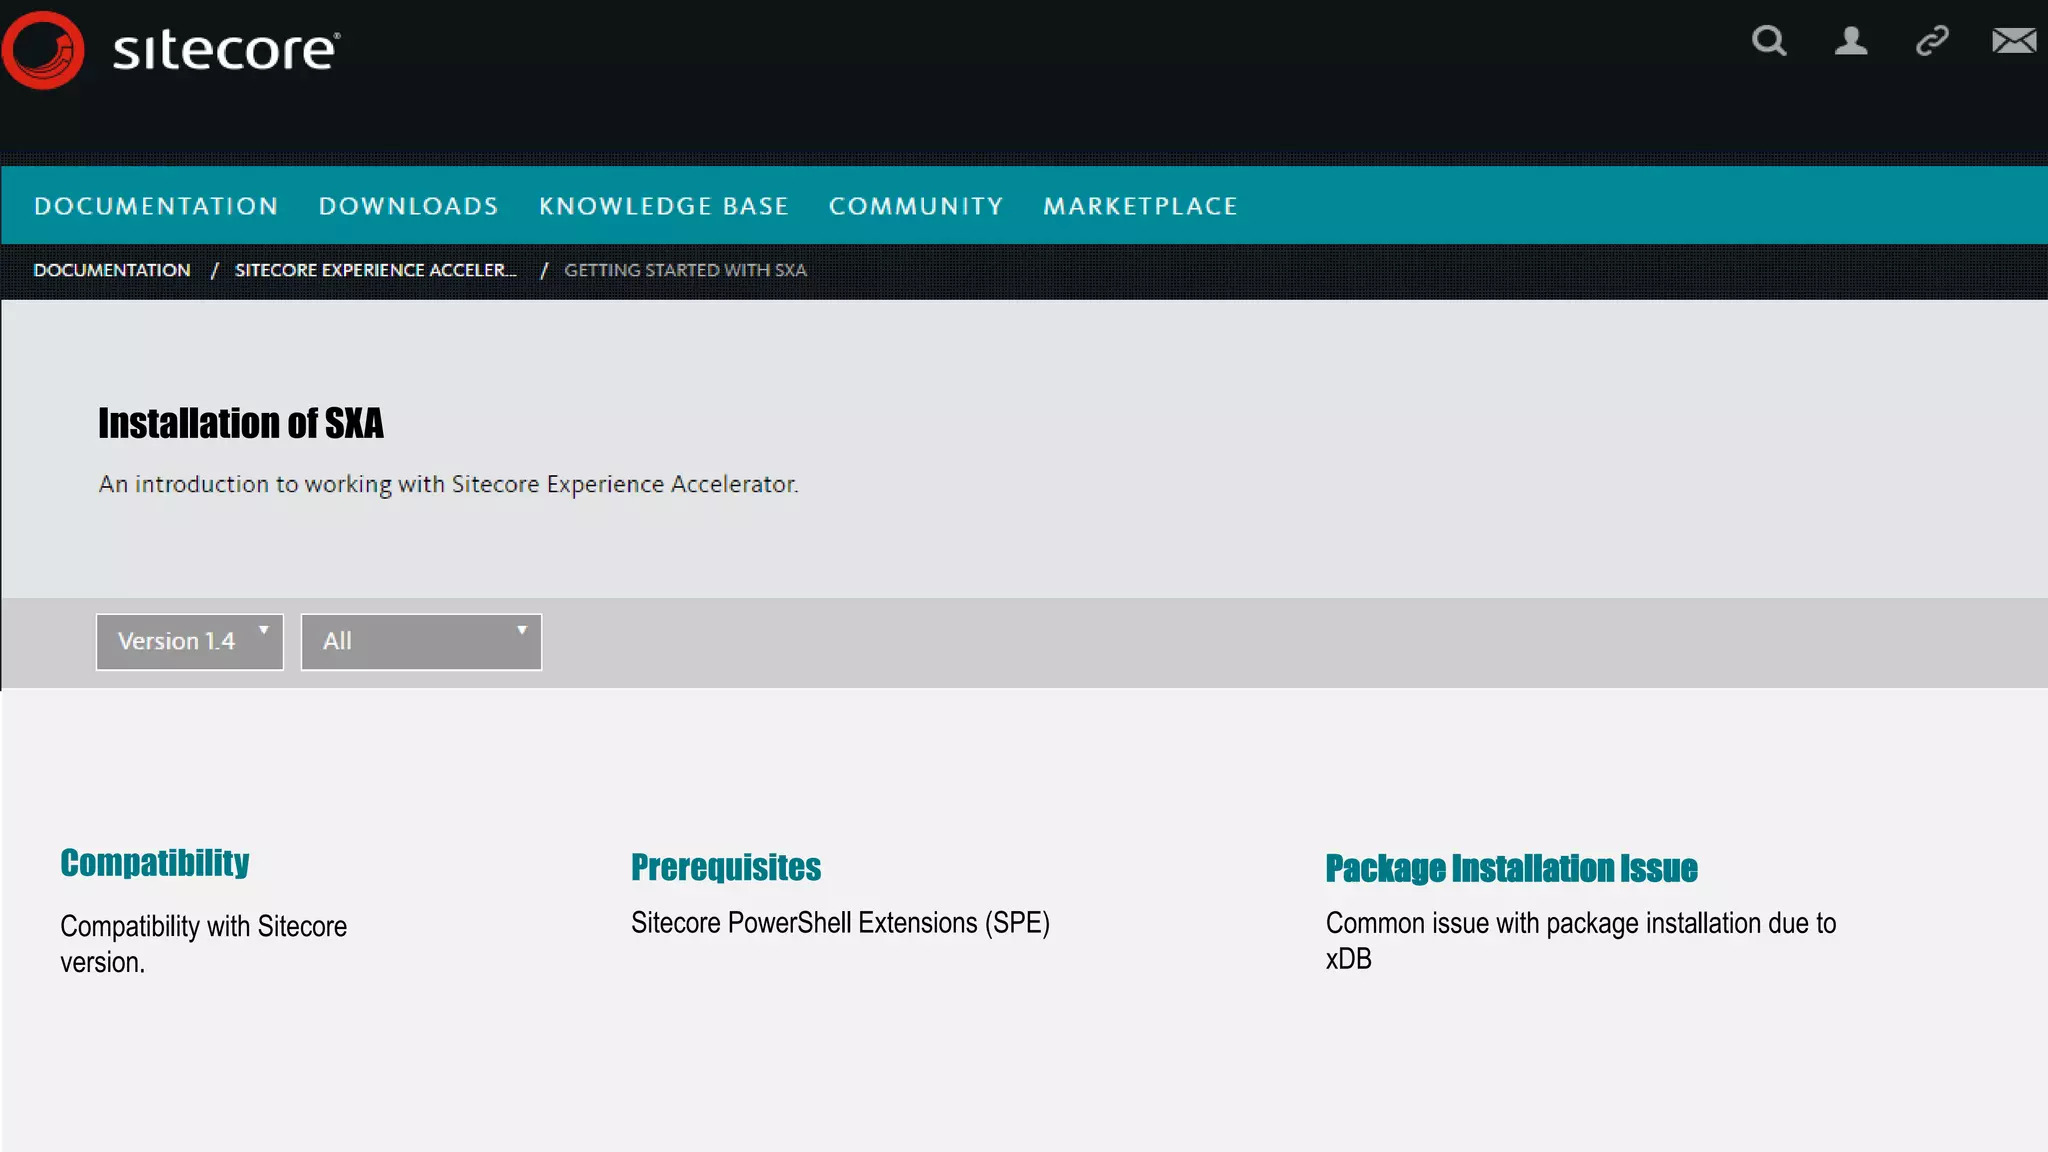Click the envelope mail icon
Image resolution: width=2048 pixels, height=1152 pixels.
2013,41
